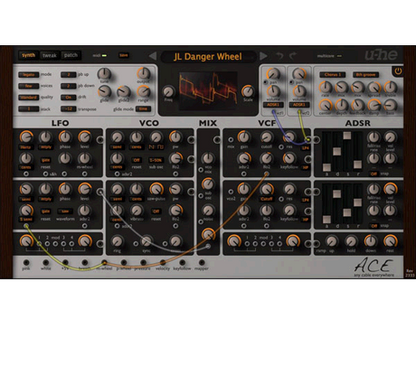Click the glide knob
Viewport: 416px width, 376px height.
(104, 91)
